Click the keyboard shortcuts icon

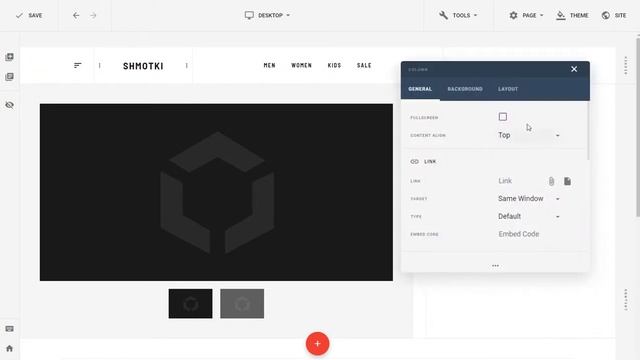9,329
